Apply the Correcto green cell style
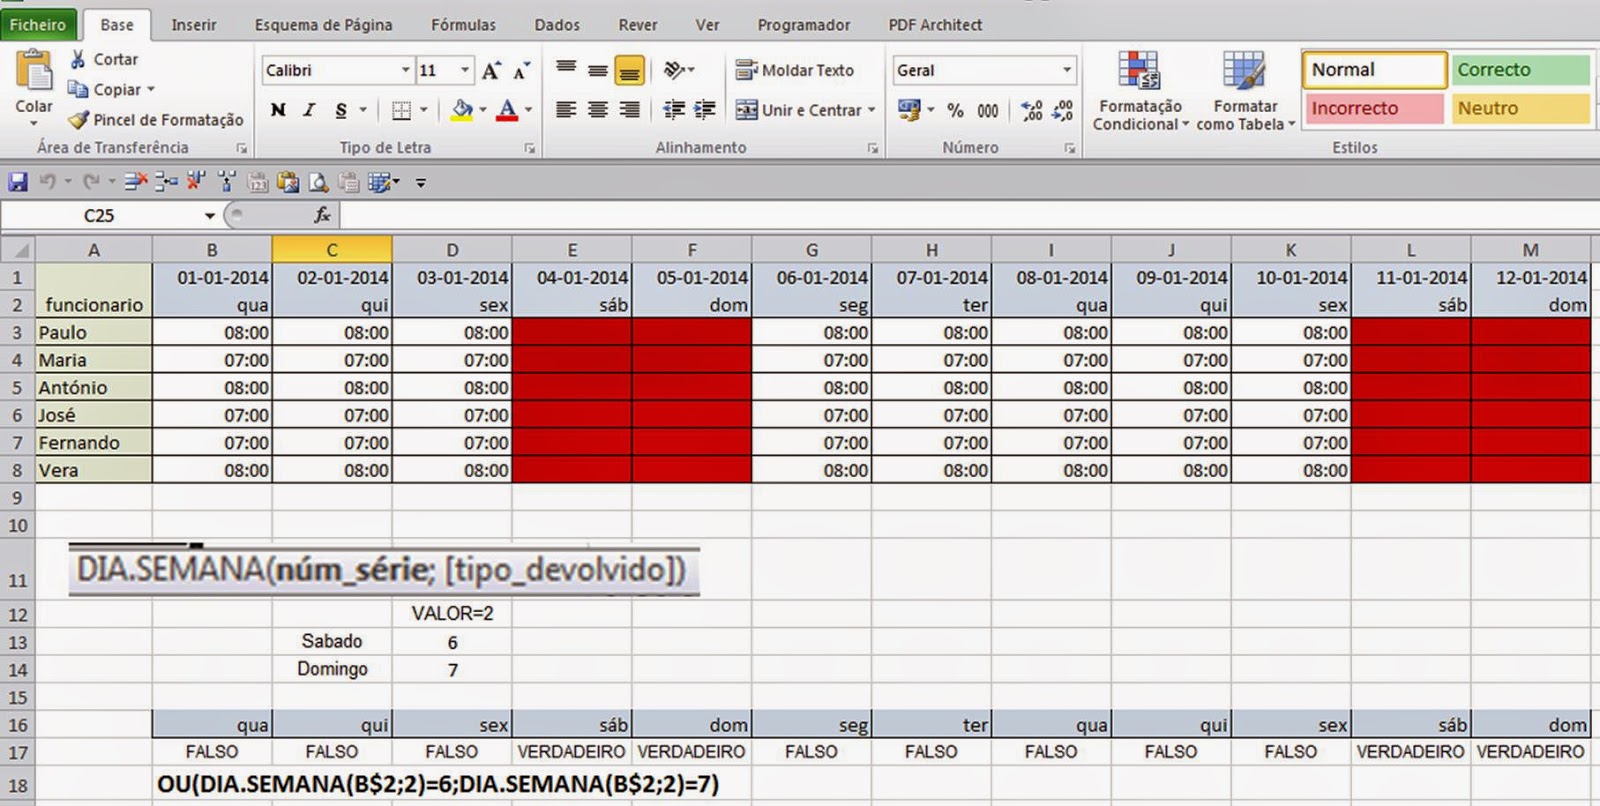This screenshot has height=806, width=1600. tap(1520, 70)
